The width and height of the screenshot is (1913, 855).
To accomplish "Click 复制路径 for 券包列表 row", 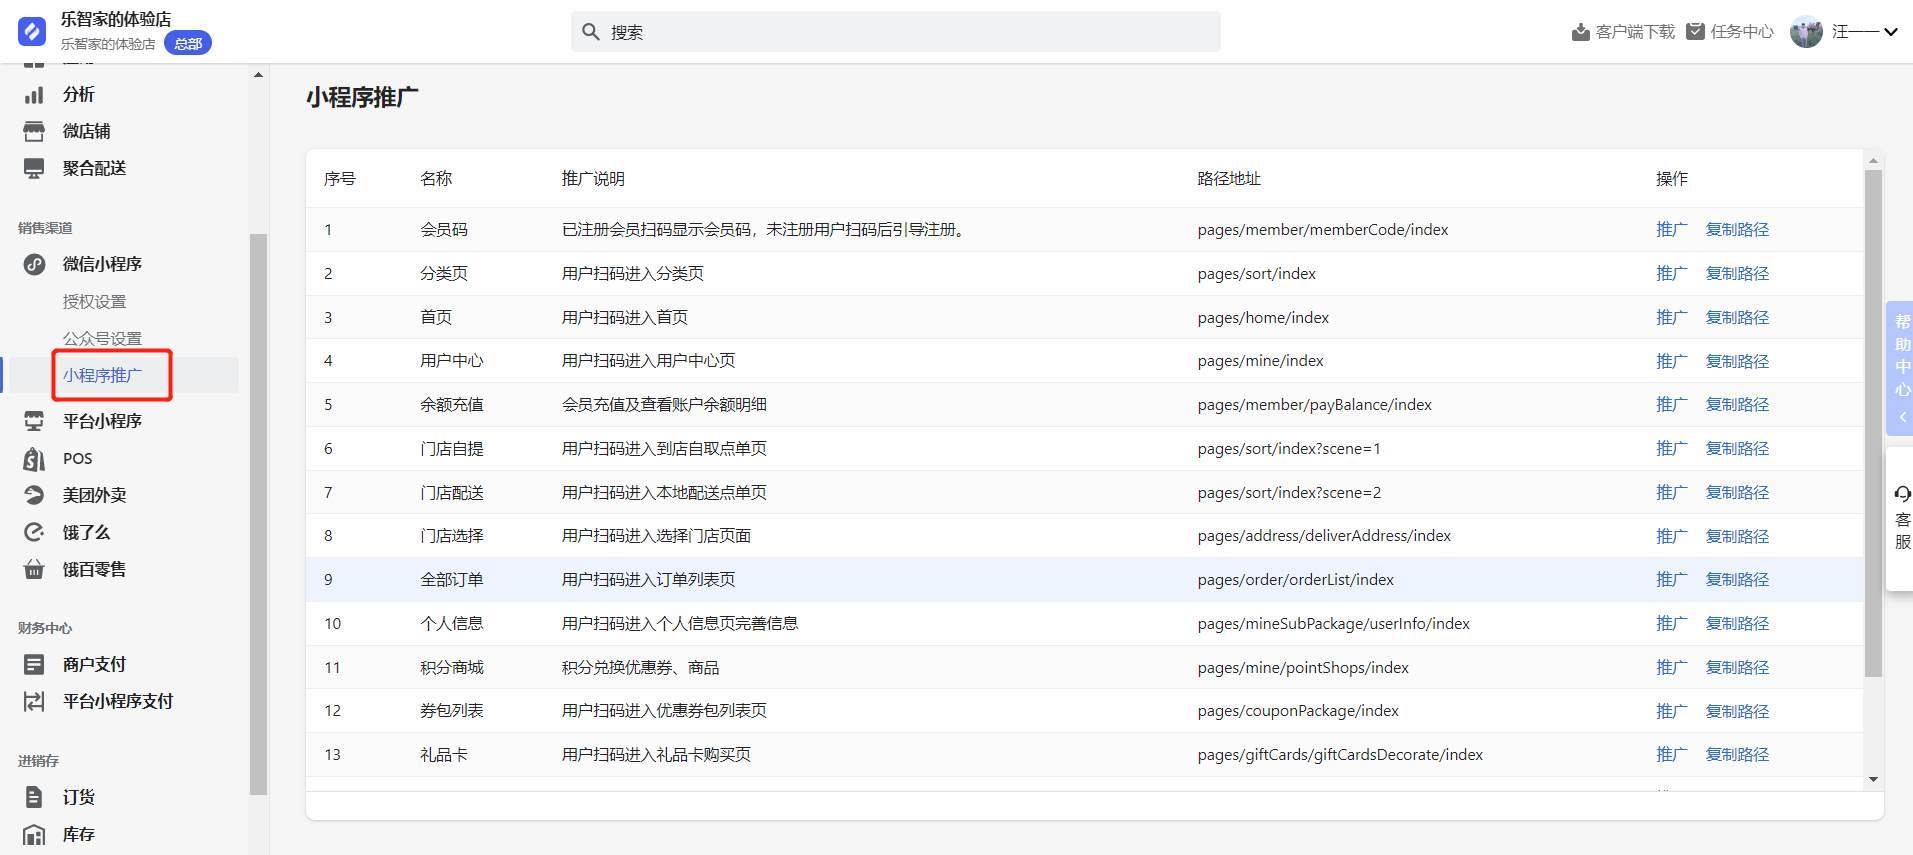I will [1737, 711].
